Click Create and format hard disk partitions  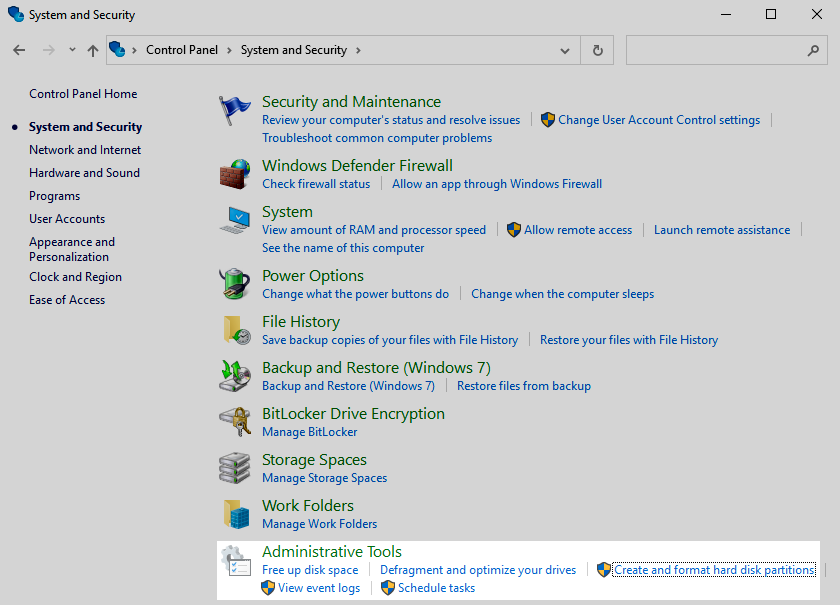click(x=714, y=570)
